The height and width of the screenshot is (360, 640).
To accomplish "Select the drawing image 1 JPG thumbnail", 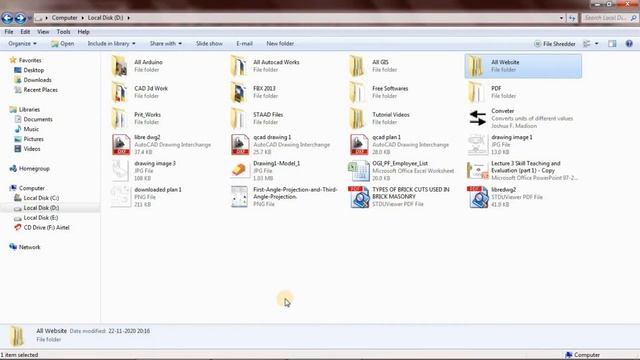I will point(478,144).
